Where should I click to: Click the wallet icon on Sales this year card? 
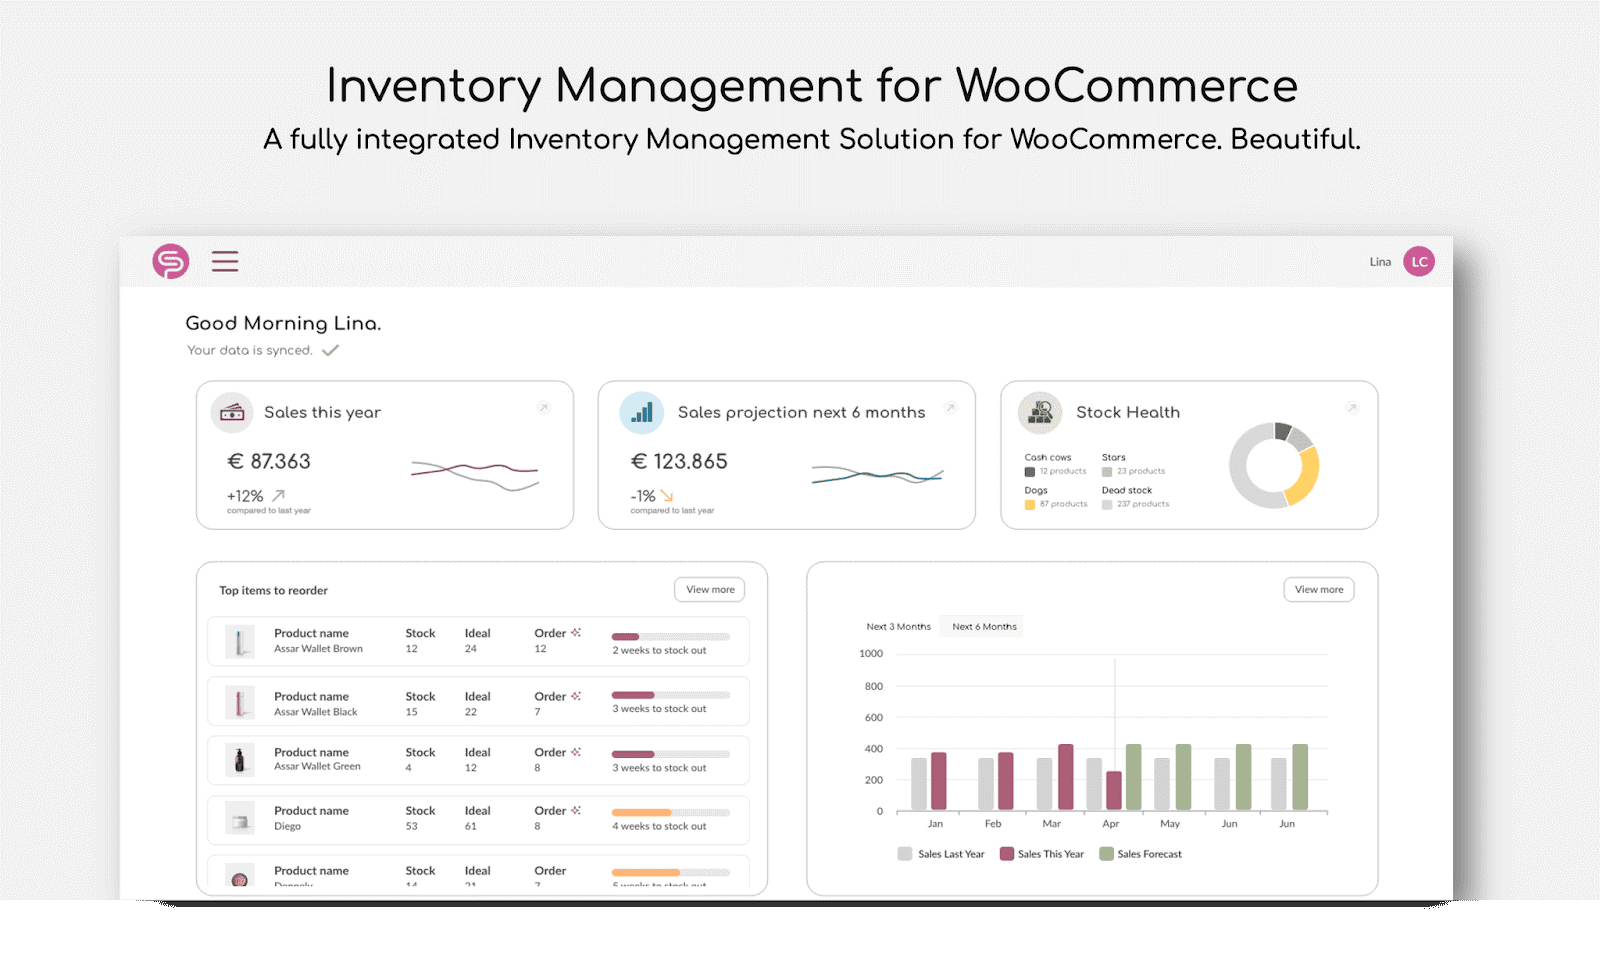pyautogui.click(x=231, y=412)
